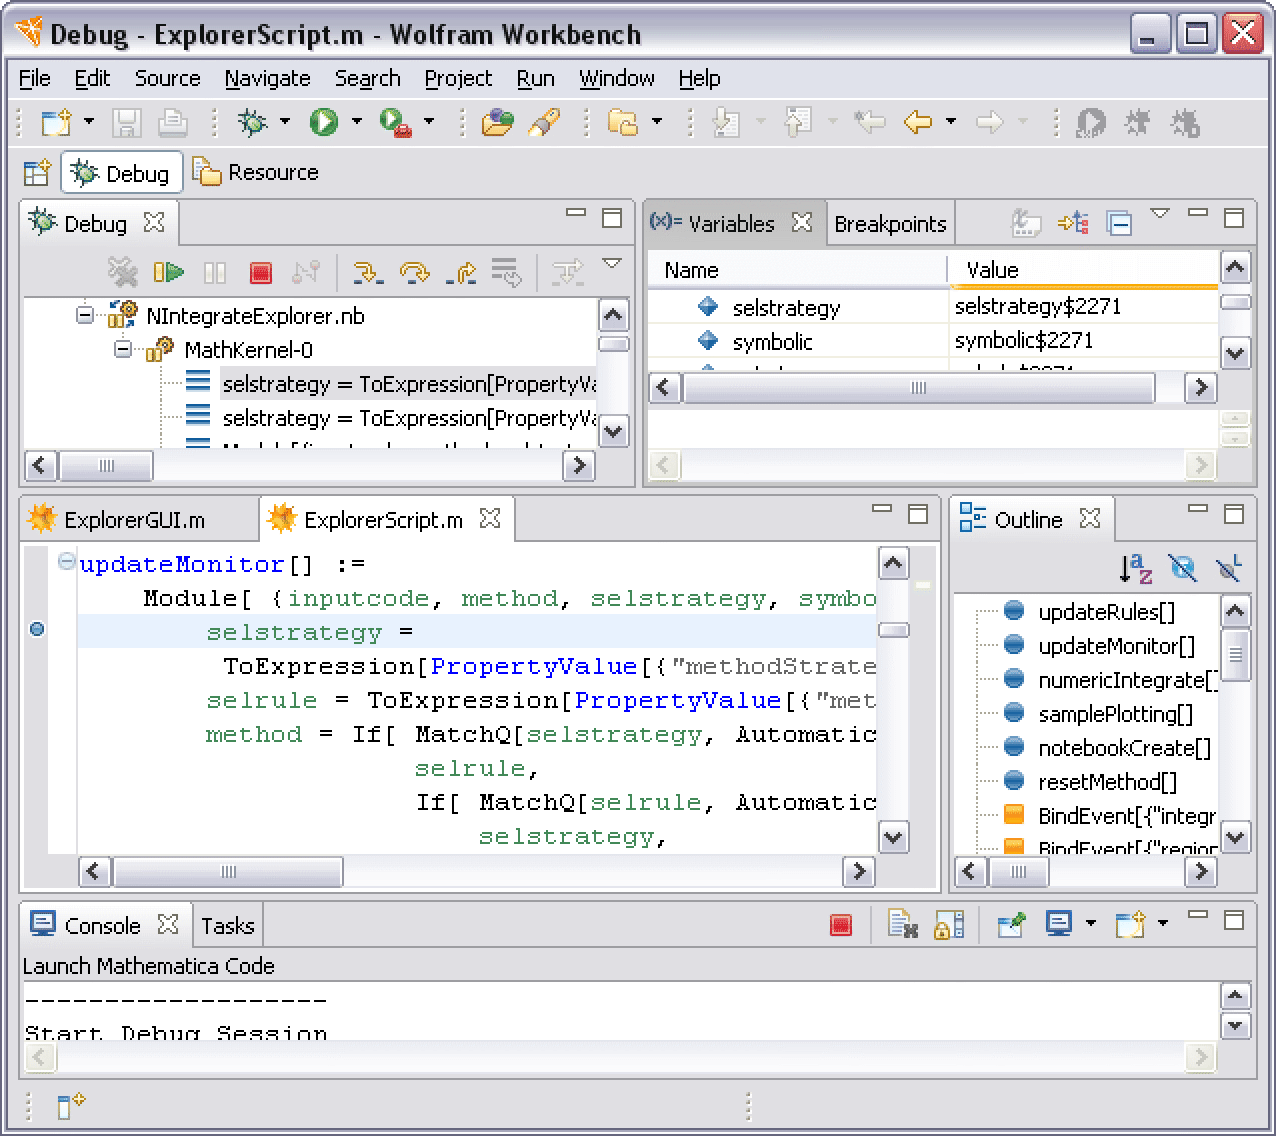The height and width of the screenshot is (1138, 1278).
Task: Open the External Tools dropdown arrow
Action: 429,122
